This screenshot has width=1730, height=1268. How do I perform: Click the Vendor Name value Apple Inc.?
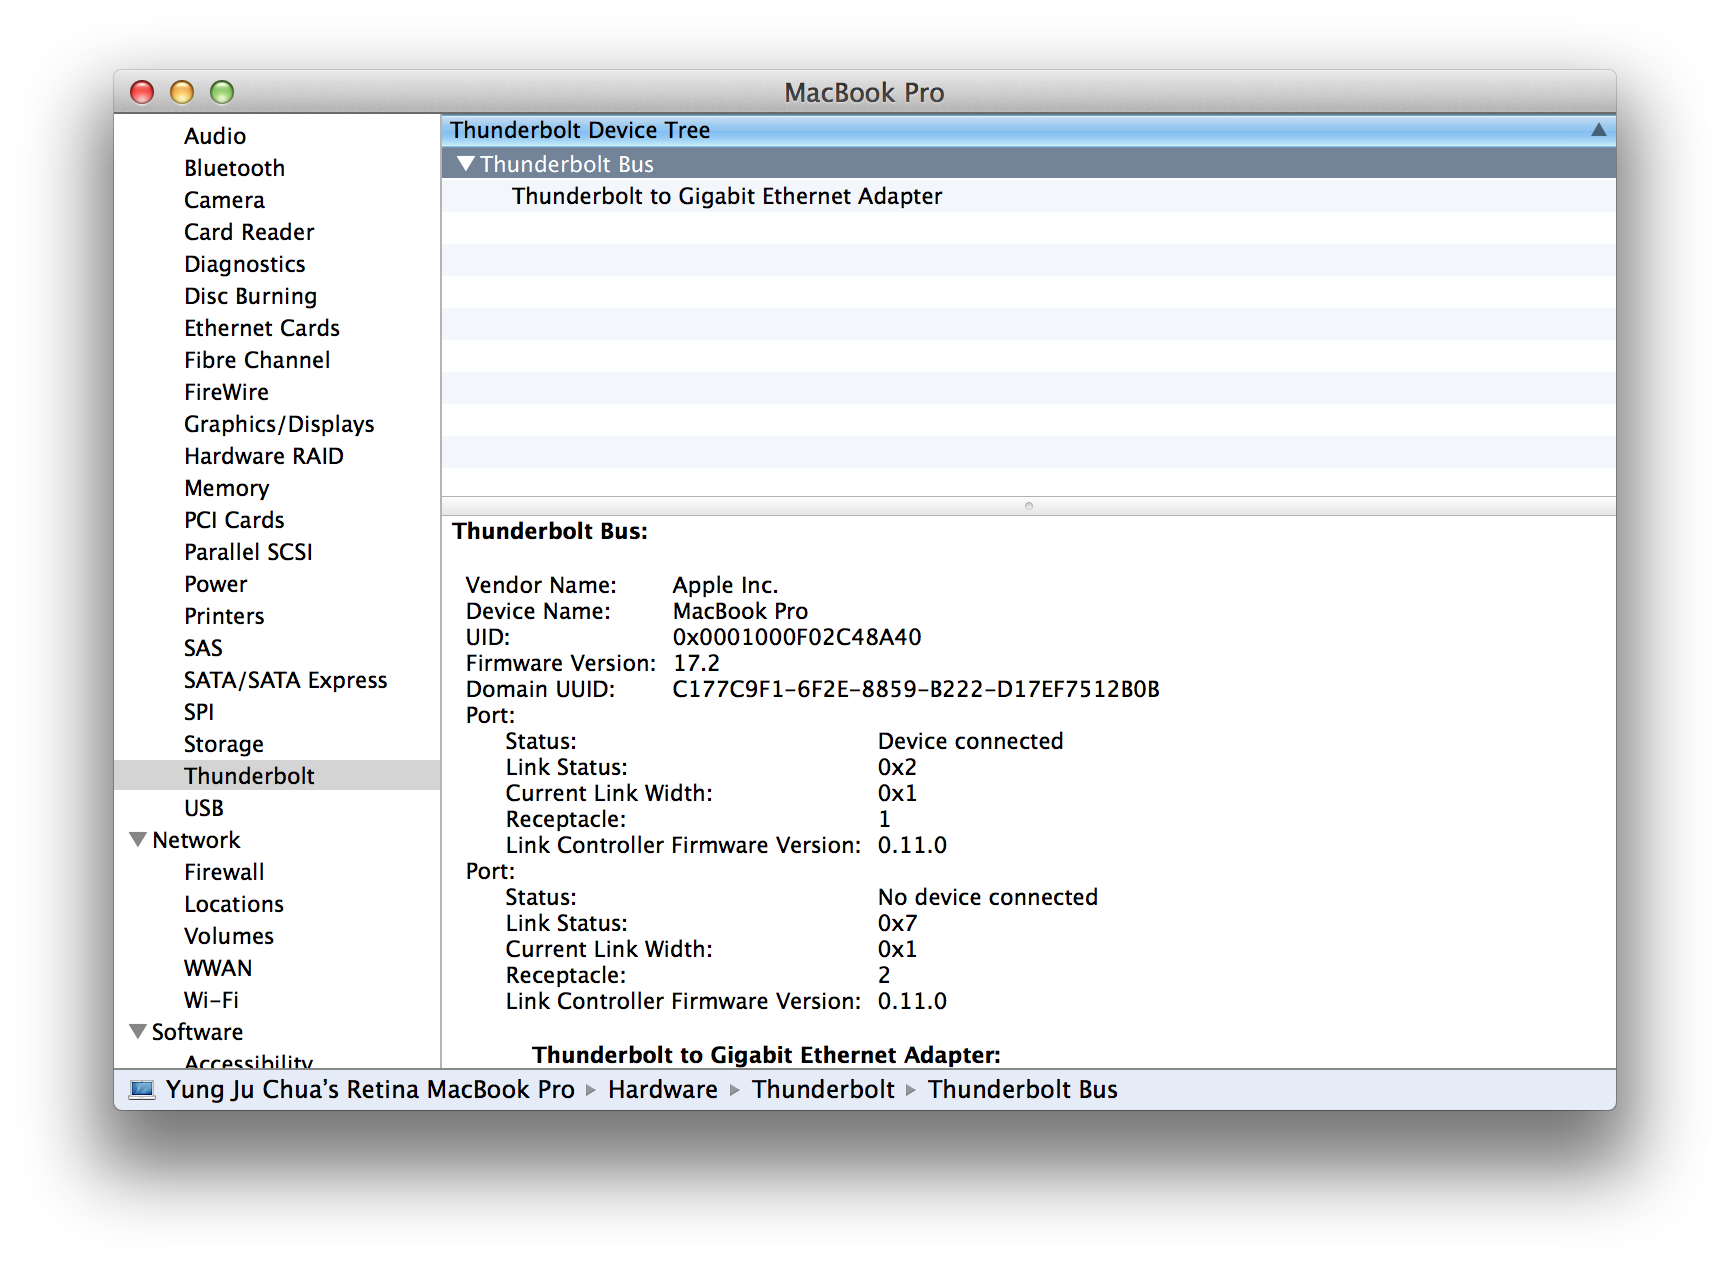(x=725, y=585)
